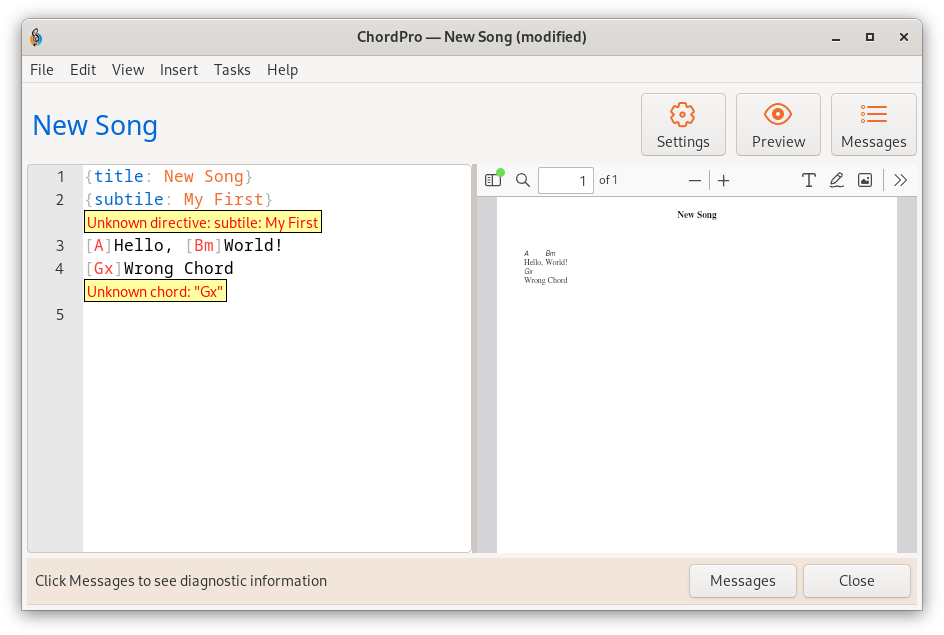Viewport: 944px width, 635px height.
Task: Click the "Unknown directive: subtile: My First" warning
Action: (x=203, y=222)
